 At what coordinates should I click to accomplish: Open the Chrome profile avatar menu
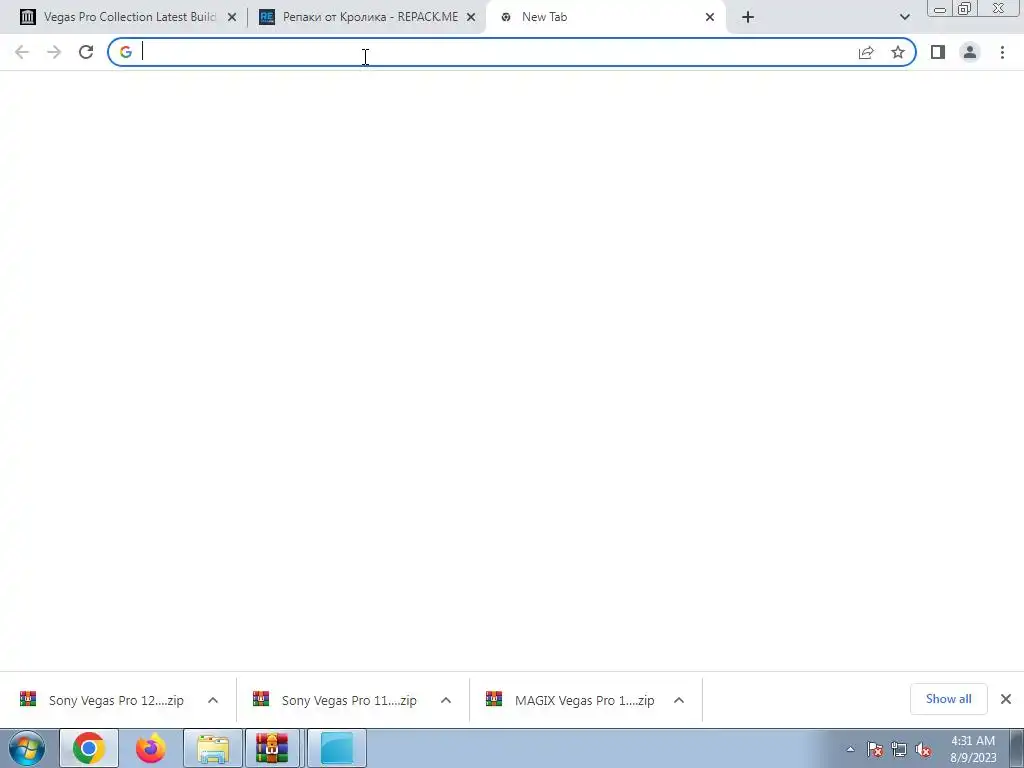click(970, 52)
